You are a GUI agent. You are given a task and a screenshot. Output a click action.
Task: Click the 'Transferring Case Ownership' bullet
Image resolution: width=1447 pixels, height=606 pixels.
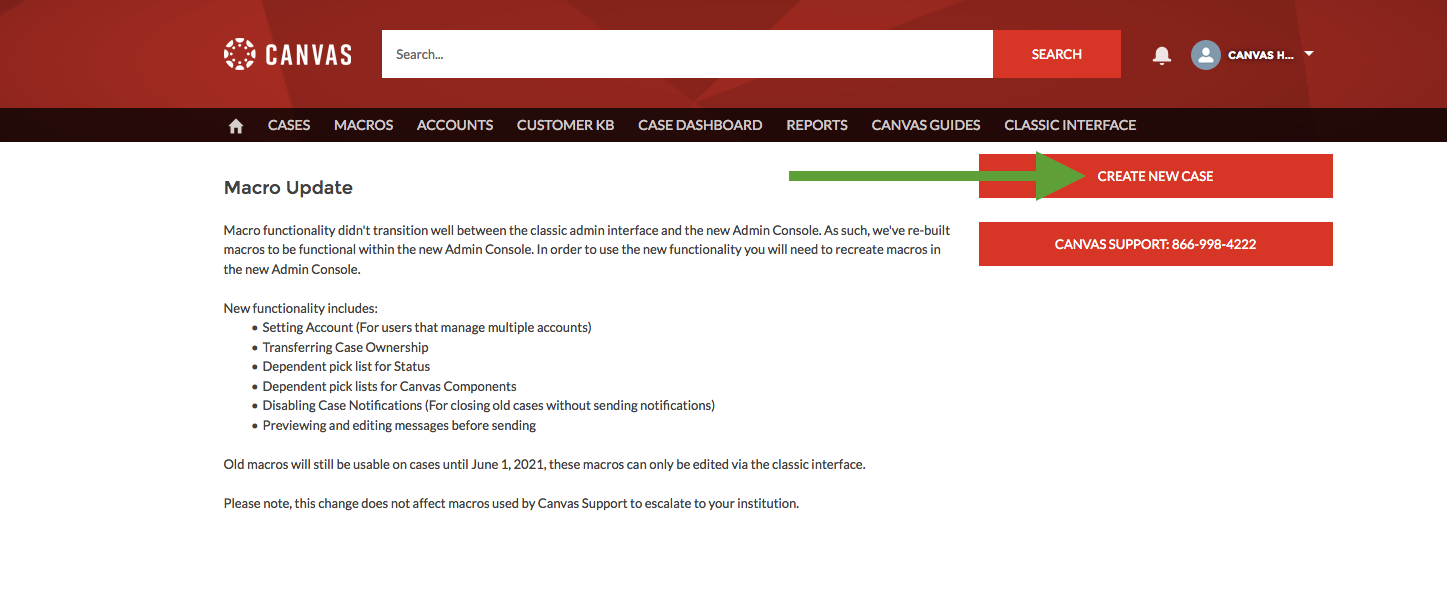[x=345, y=347]
